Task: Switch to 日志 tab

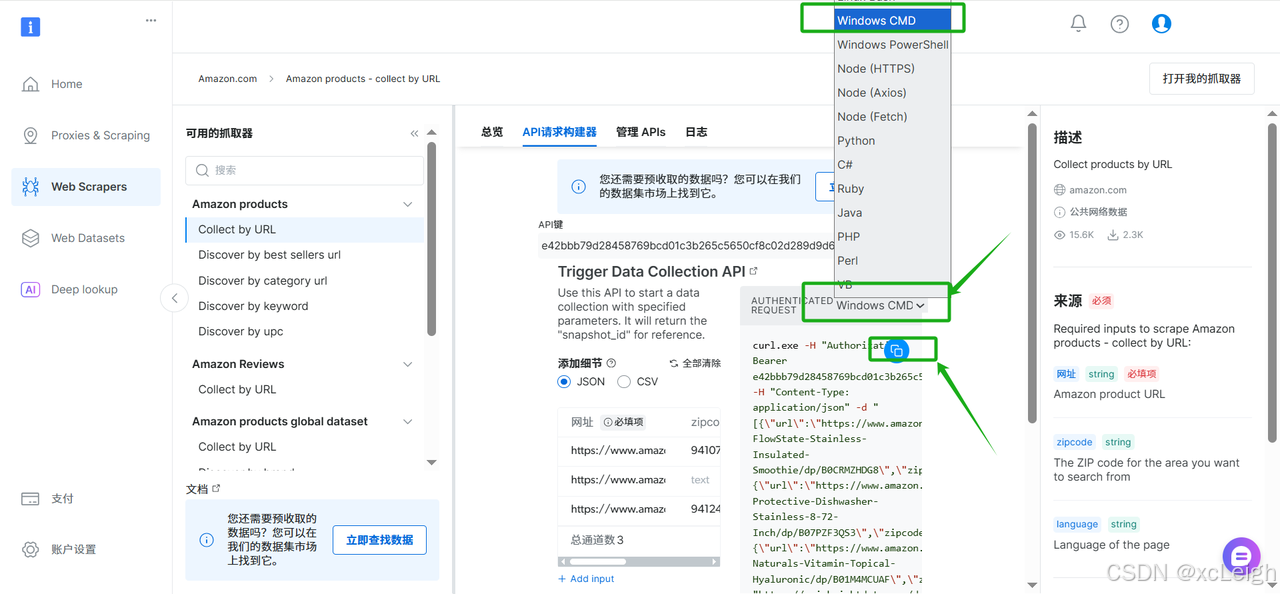Action: (x=696, y=132)
